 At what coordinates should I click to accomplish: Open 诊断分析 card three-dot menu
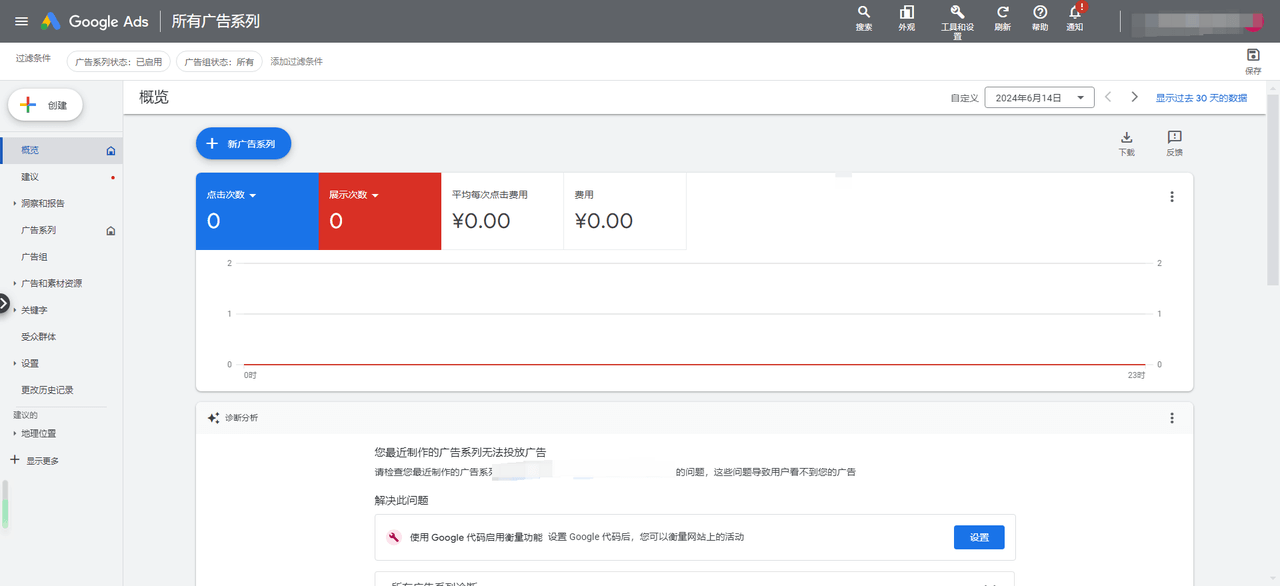pyautogui.click(x=1172, y=418)
